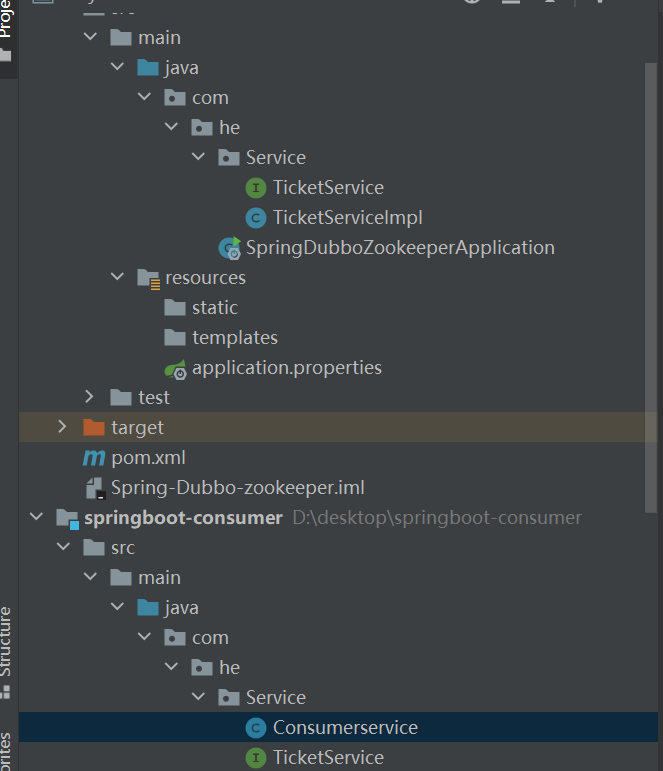This screenshot has width=663, height=771.
Task: Click the resources folder icon
Action: 148,278
